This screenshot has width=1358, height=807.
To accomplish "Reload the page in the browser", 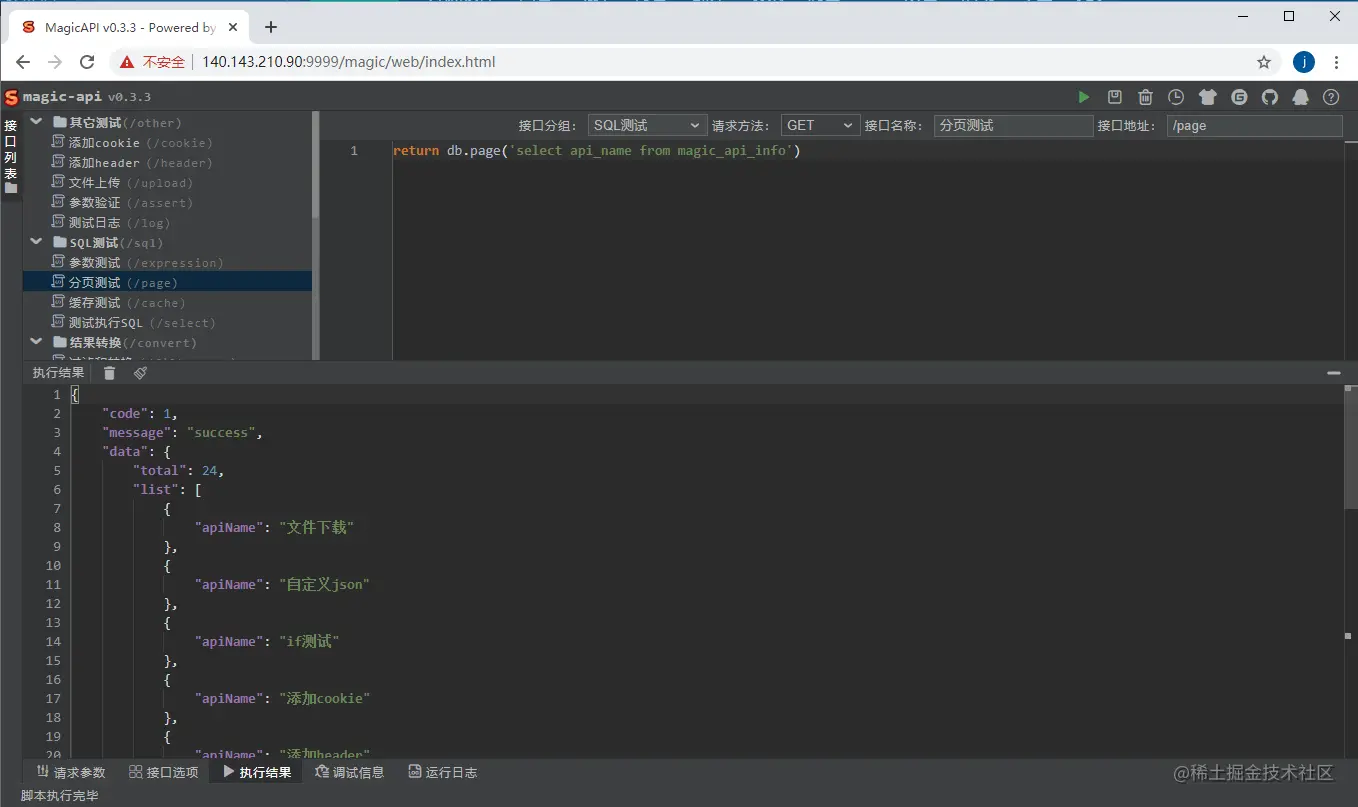I will [x=87, y=62].
